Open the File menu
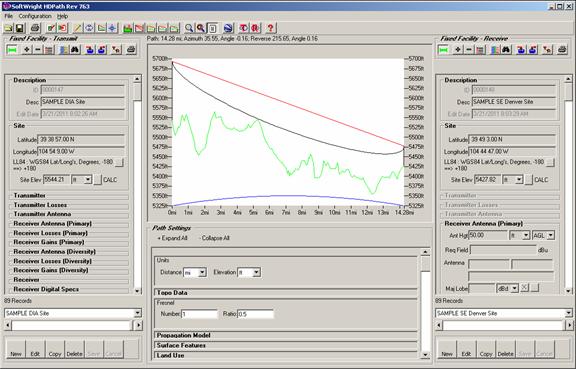This screenshot has width=576, height=369. point(8,16)
